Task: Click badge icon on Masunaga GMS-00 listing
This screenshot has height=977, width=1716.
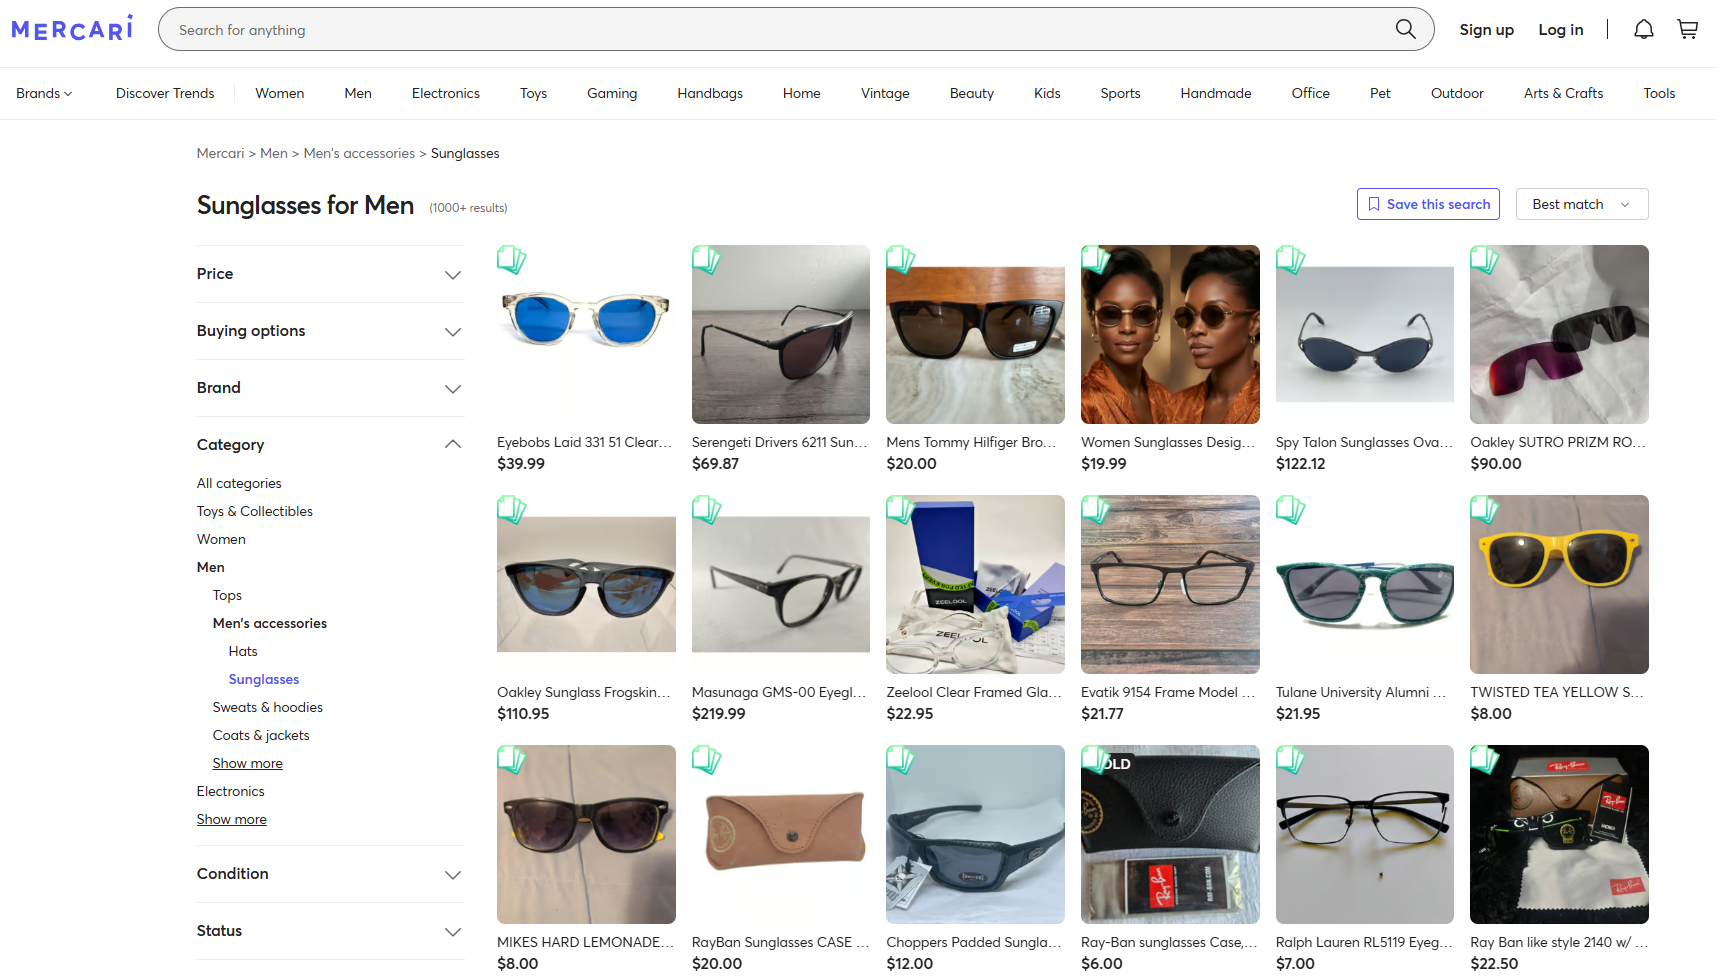Action: click(707, 510)
